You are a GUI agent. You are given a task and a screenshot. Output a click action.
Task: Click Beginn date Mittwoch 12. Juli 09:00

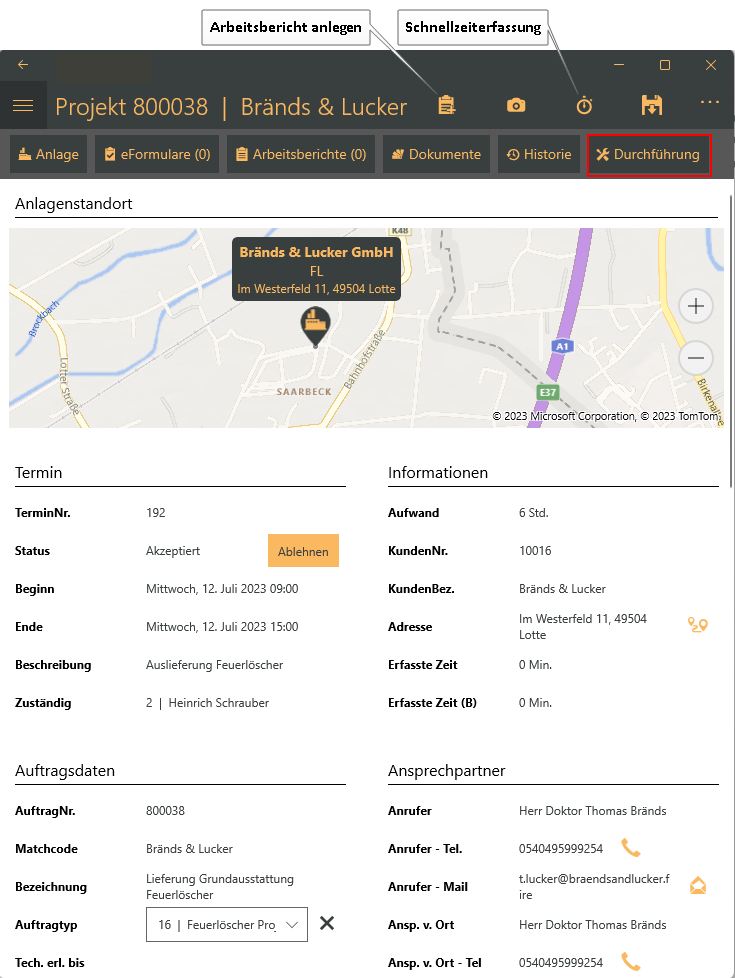coord(222,589)
